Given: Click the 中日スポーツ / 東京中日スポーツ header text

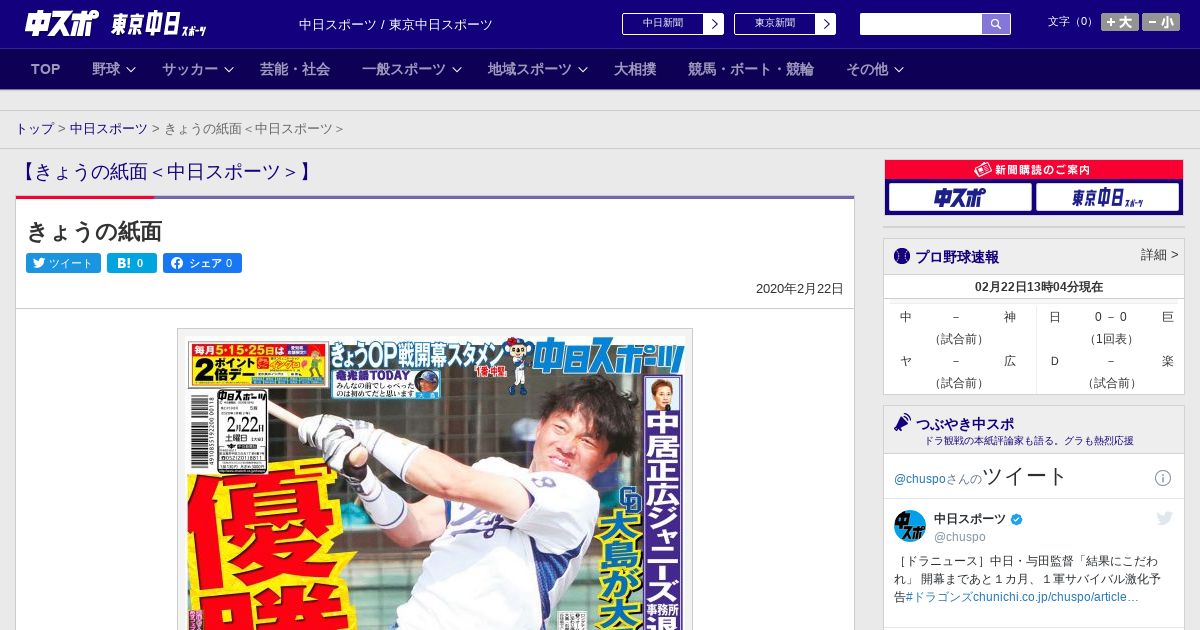Looking at the screenshot, I should (396, 24).
